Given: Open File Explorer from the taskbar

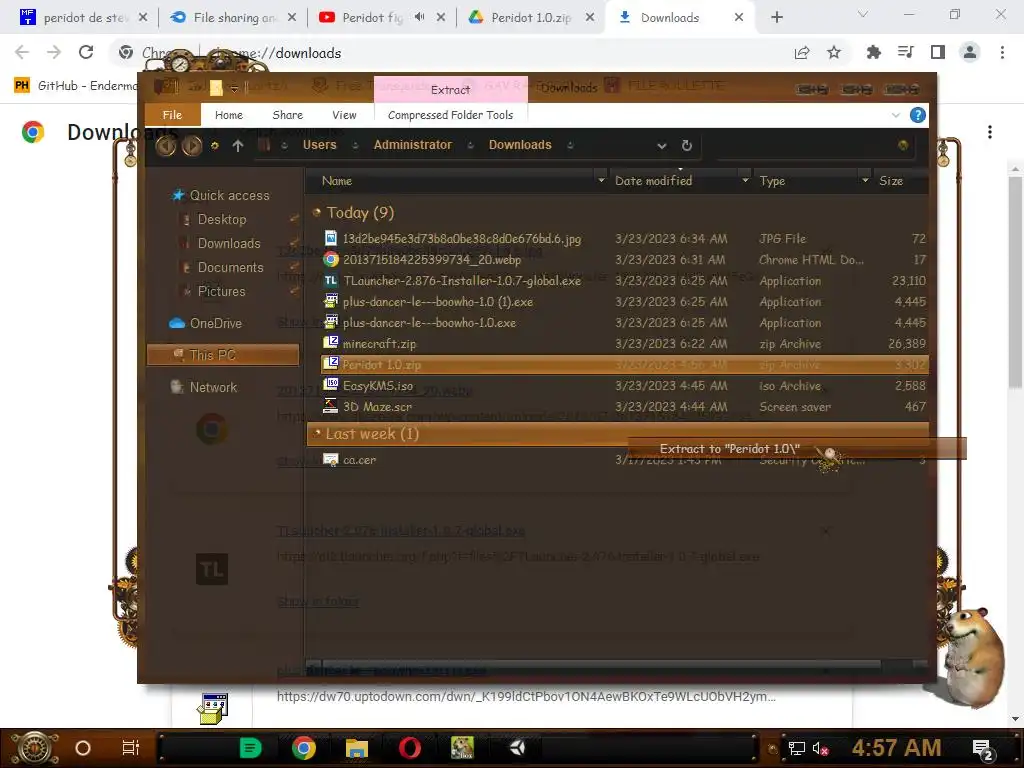Looking at the screenshot, I should (x=357, y=748).
